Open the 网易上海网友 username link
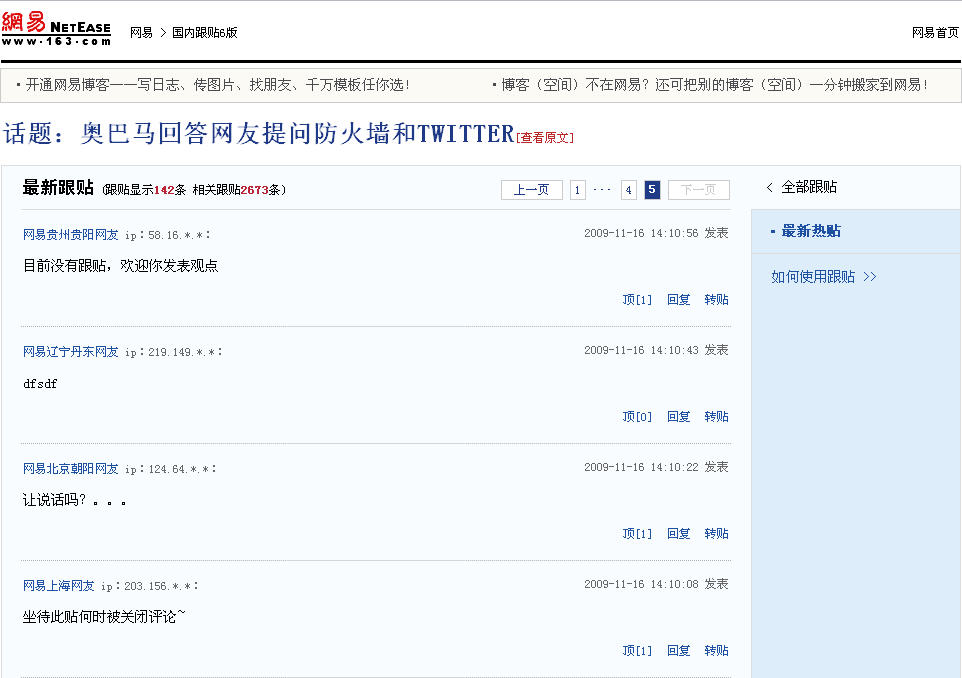Viewport: 962px width, 678px height. 59,585
